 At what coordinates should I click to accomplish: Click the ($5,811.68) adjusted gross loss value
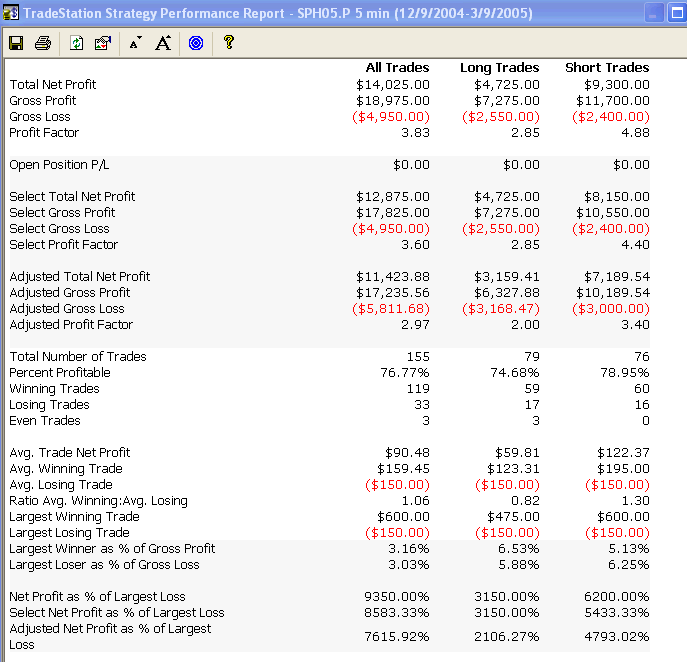(x=391, y=309)
